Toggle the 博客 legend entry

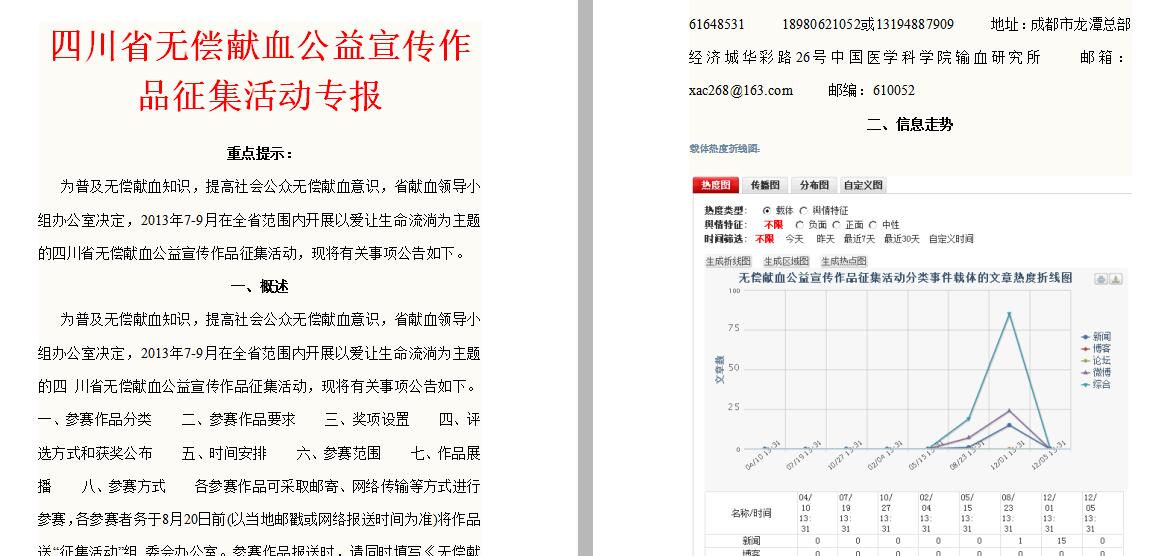pos(1096,349)
